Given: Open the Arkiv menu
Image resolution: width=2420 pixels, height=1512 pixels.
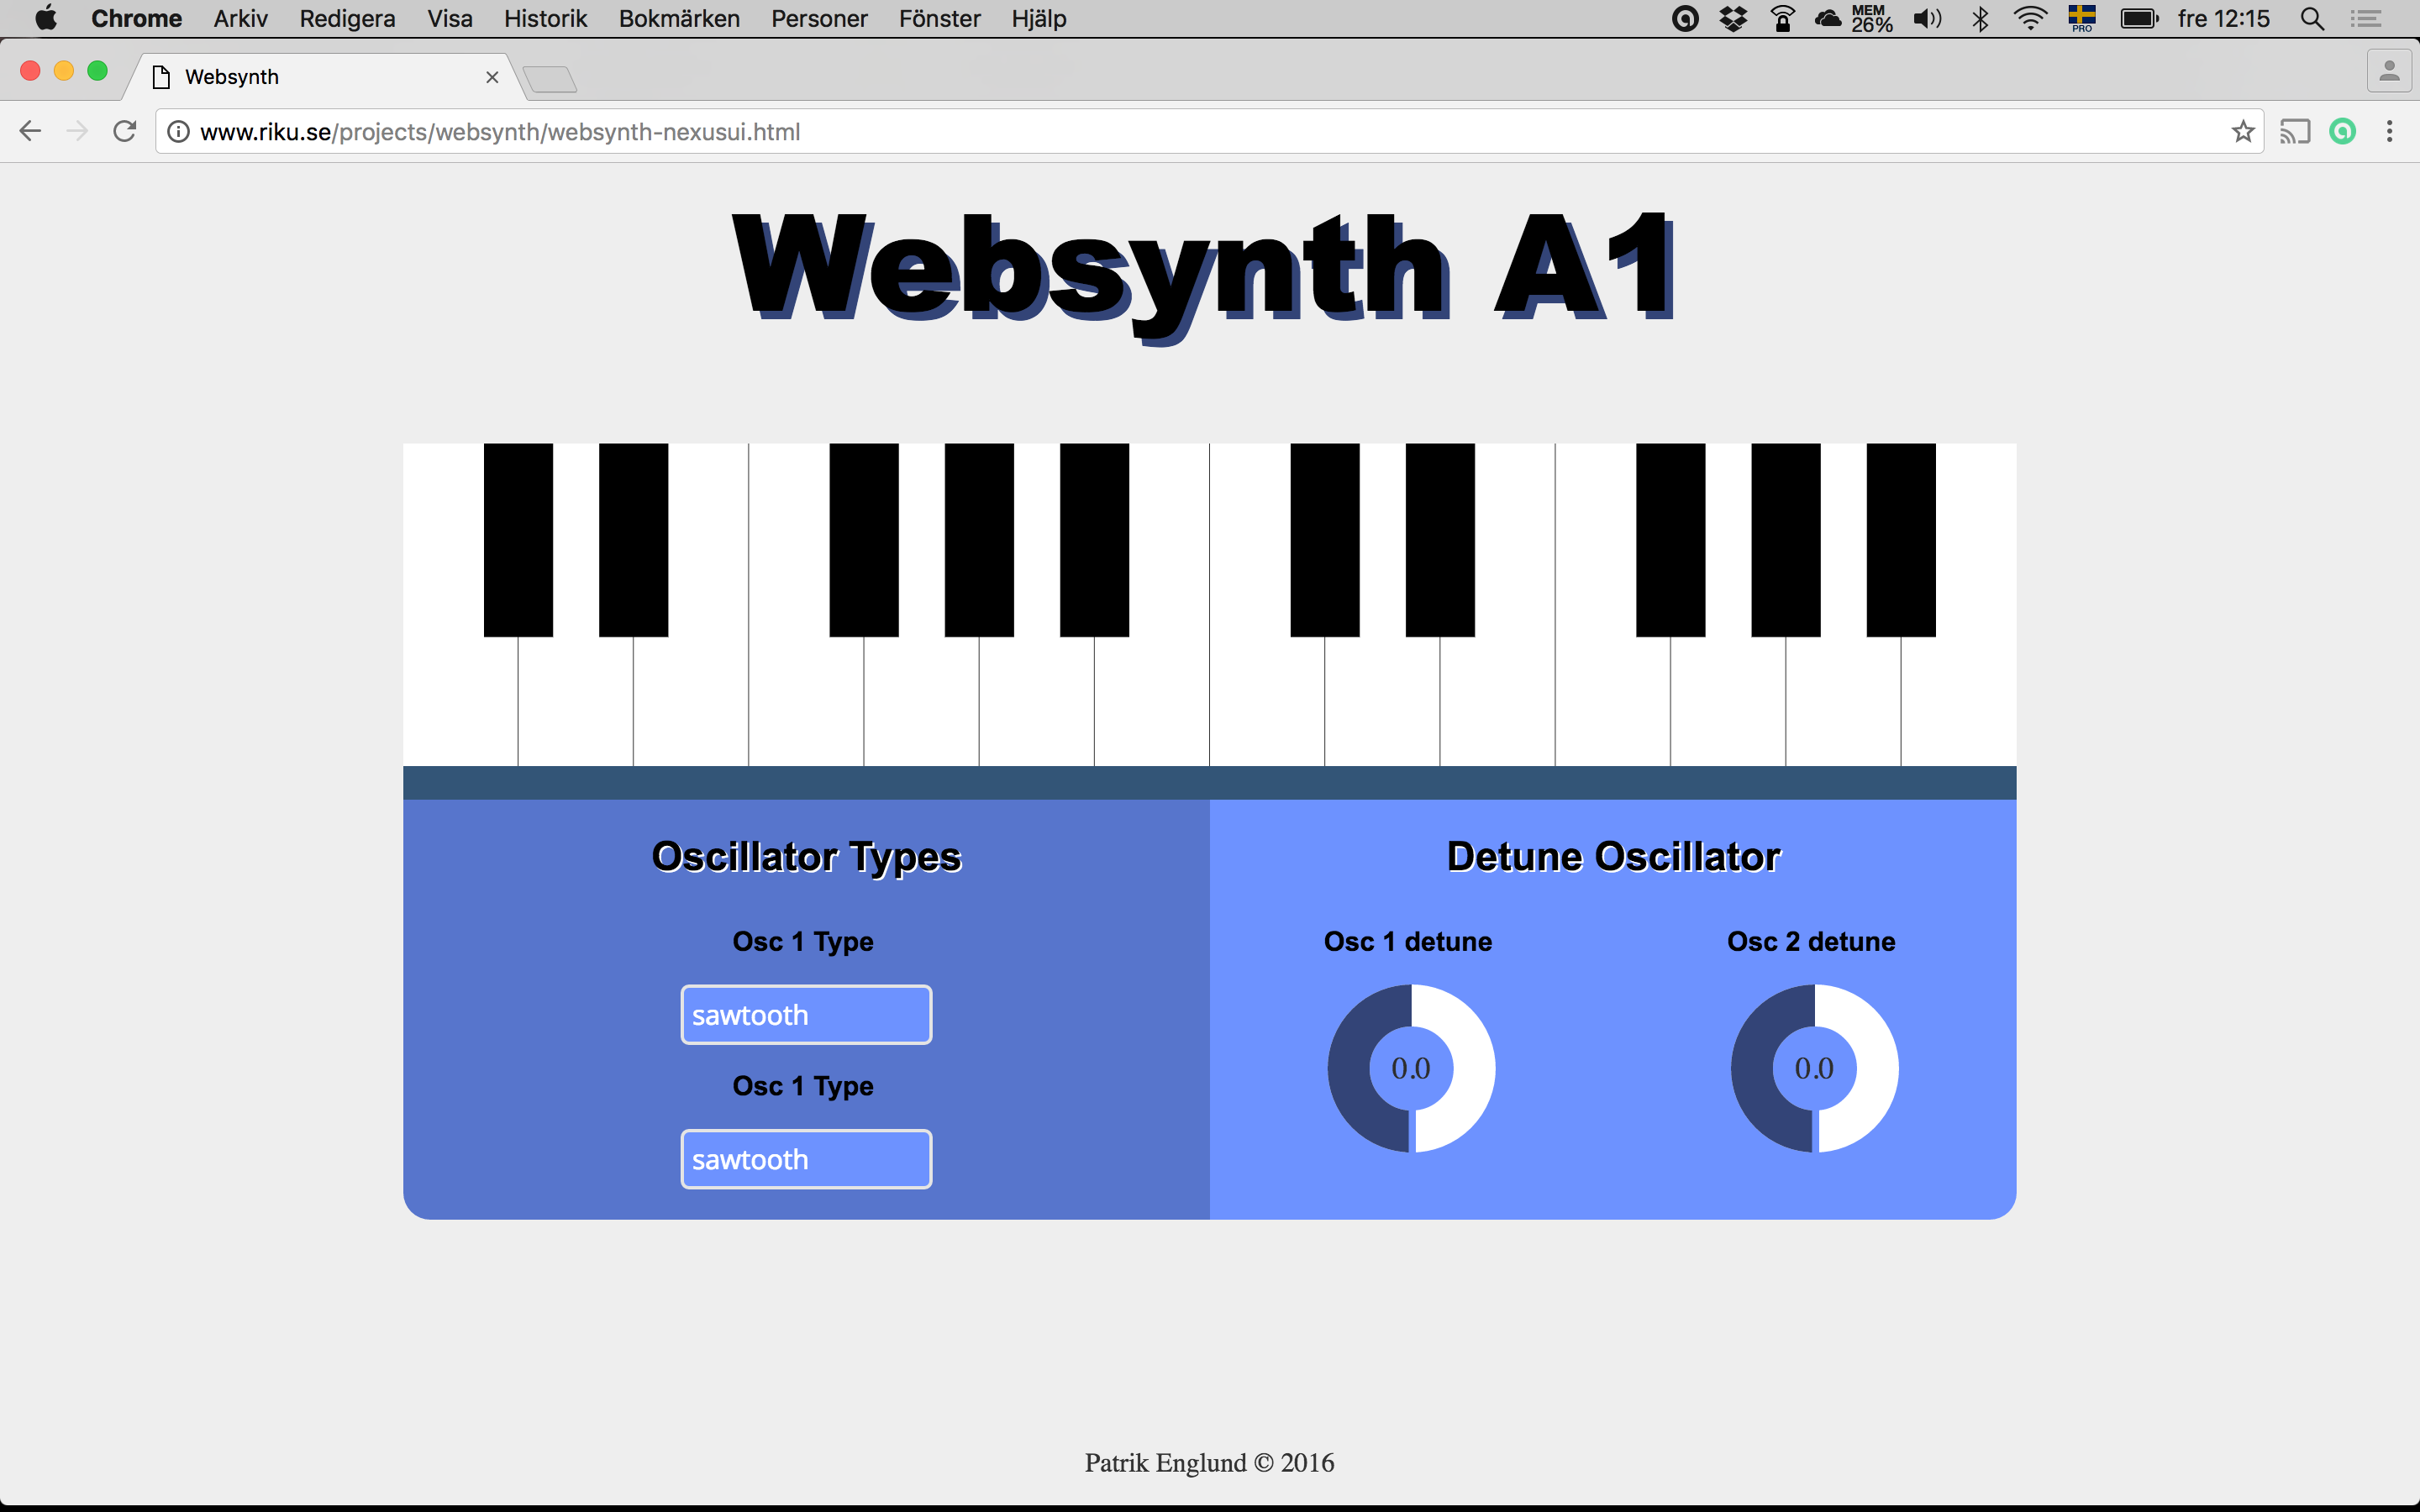Looking at the screenshot, I should click(240, 18).
